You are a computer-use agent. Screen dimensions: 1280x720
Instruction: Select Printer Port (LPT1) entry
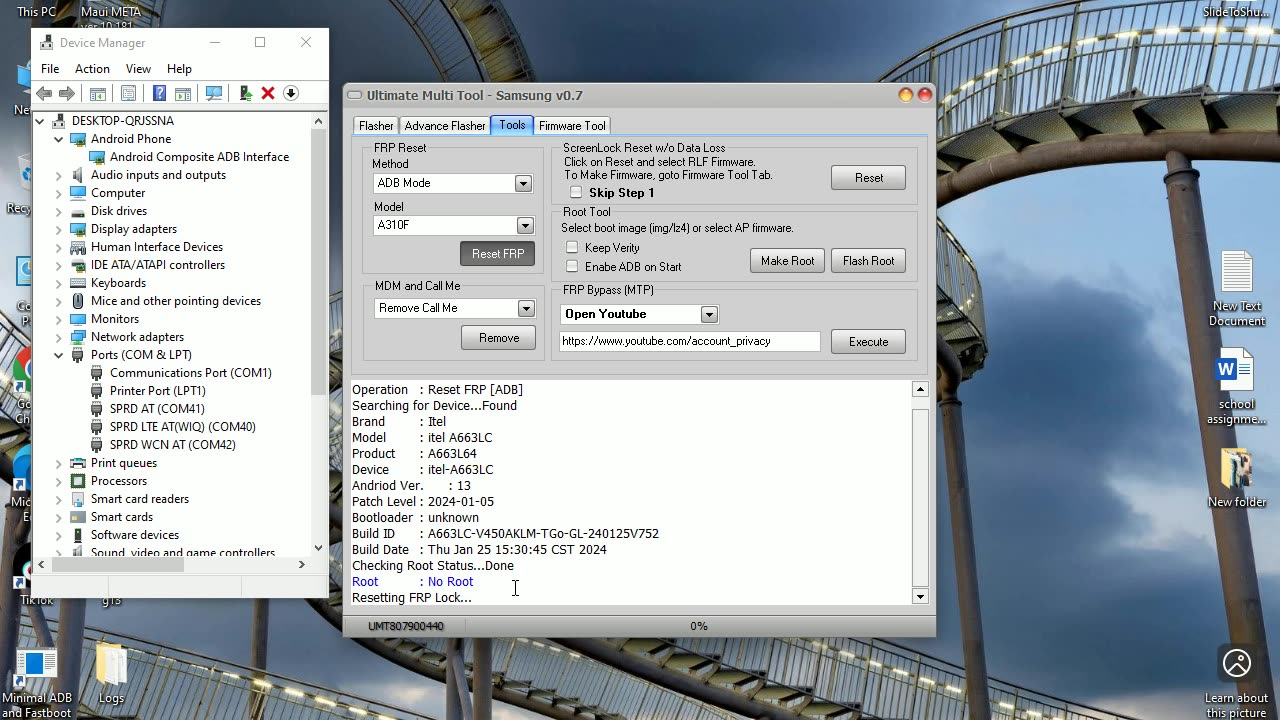point(157,391)
